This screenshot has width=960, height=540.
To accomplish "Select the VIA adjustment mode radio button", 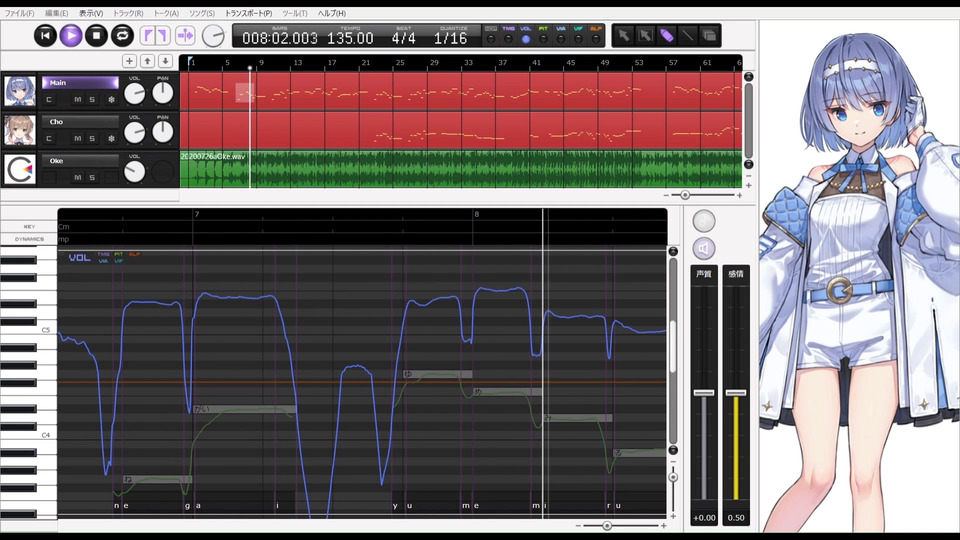I will (x=561, y=39).
